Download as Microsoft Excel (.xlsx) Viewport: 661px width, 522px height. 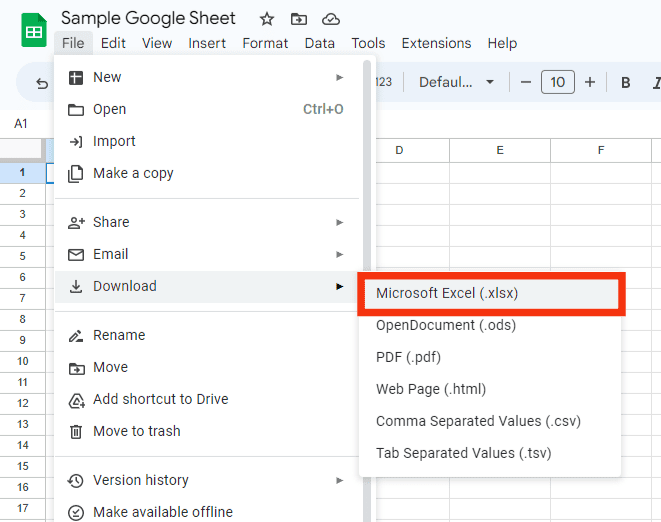pyautogui.click(x=492, y=293)
